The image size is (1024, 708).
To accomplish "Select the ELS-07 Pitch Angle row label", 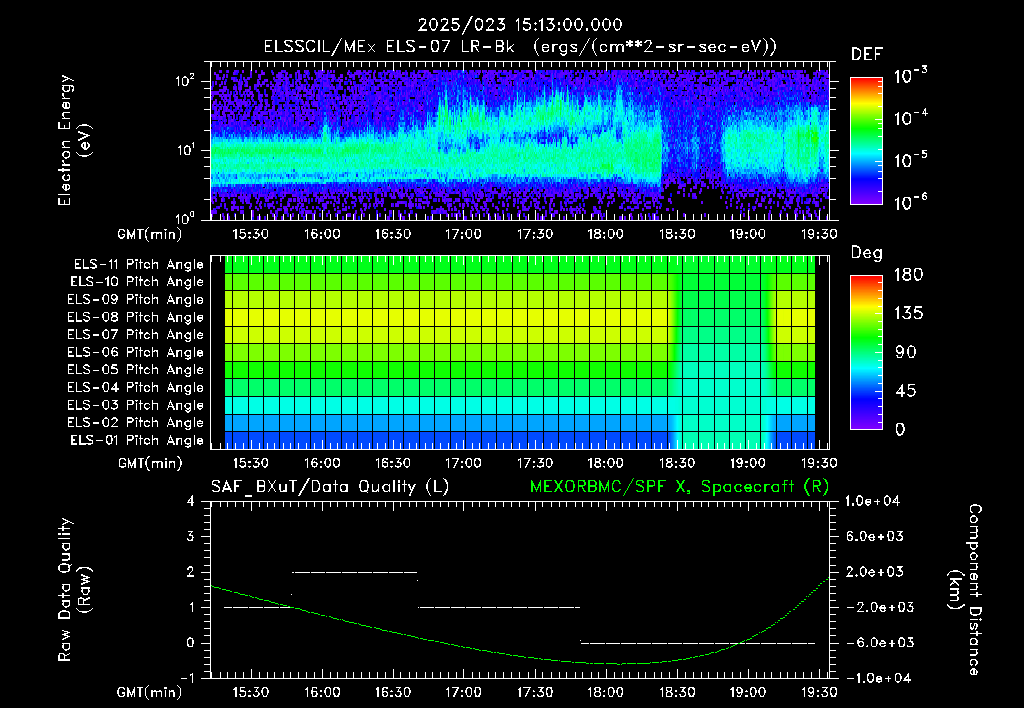I will tap(135, 334).
